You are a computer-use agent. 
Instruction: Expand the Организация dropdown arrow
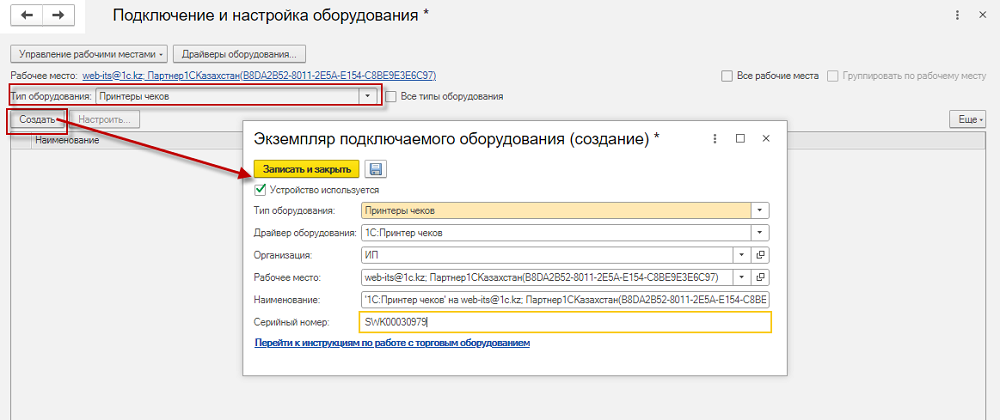coord(742,255)
